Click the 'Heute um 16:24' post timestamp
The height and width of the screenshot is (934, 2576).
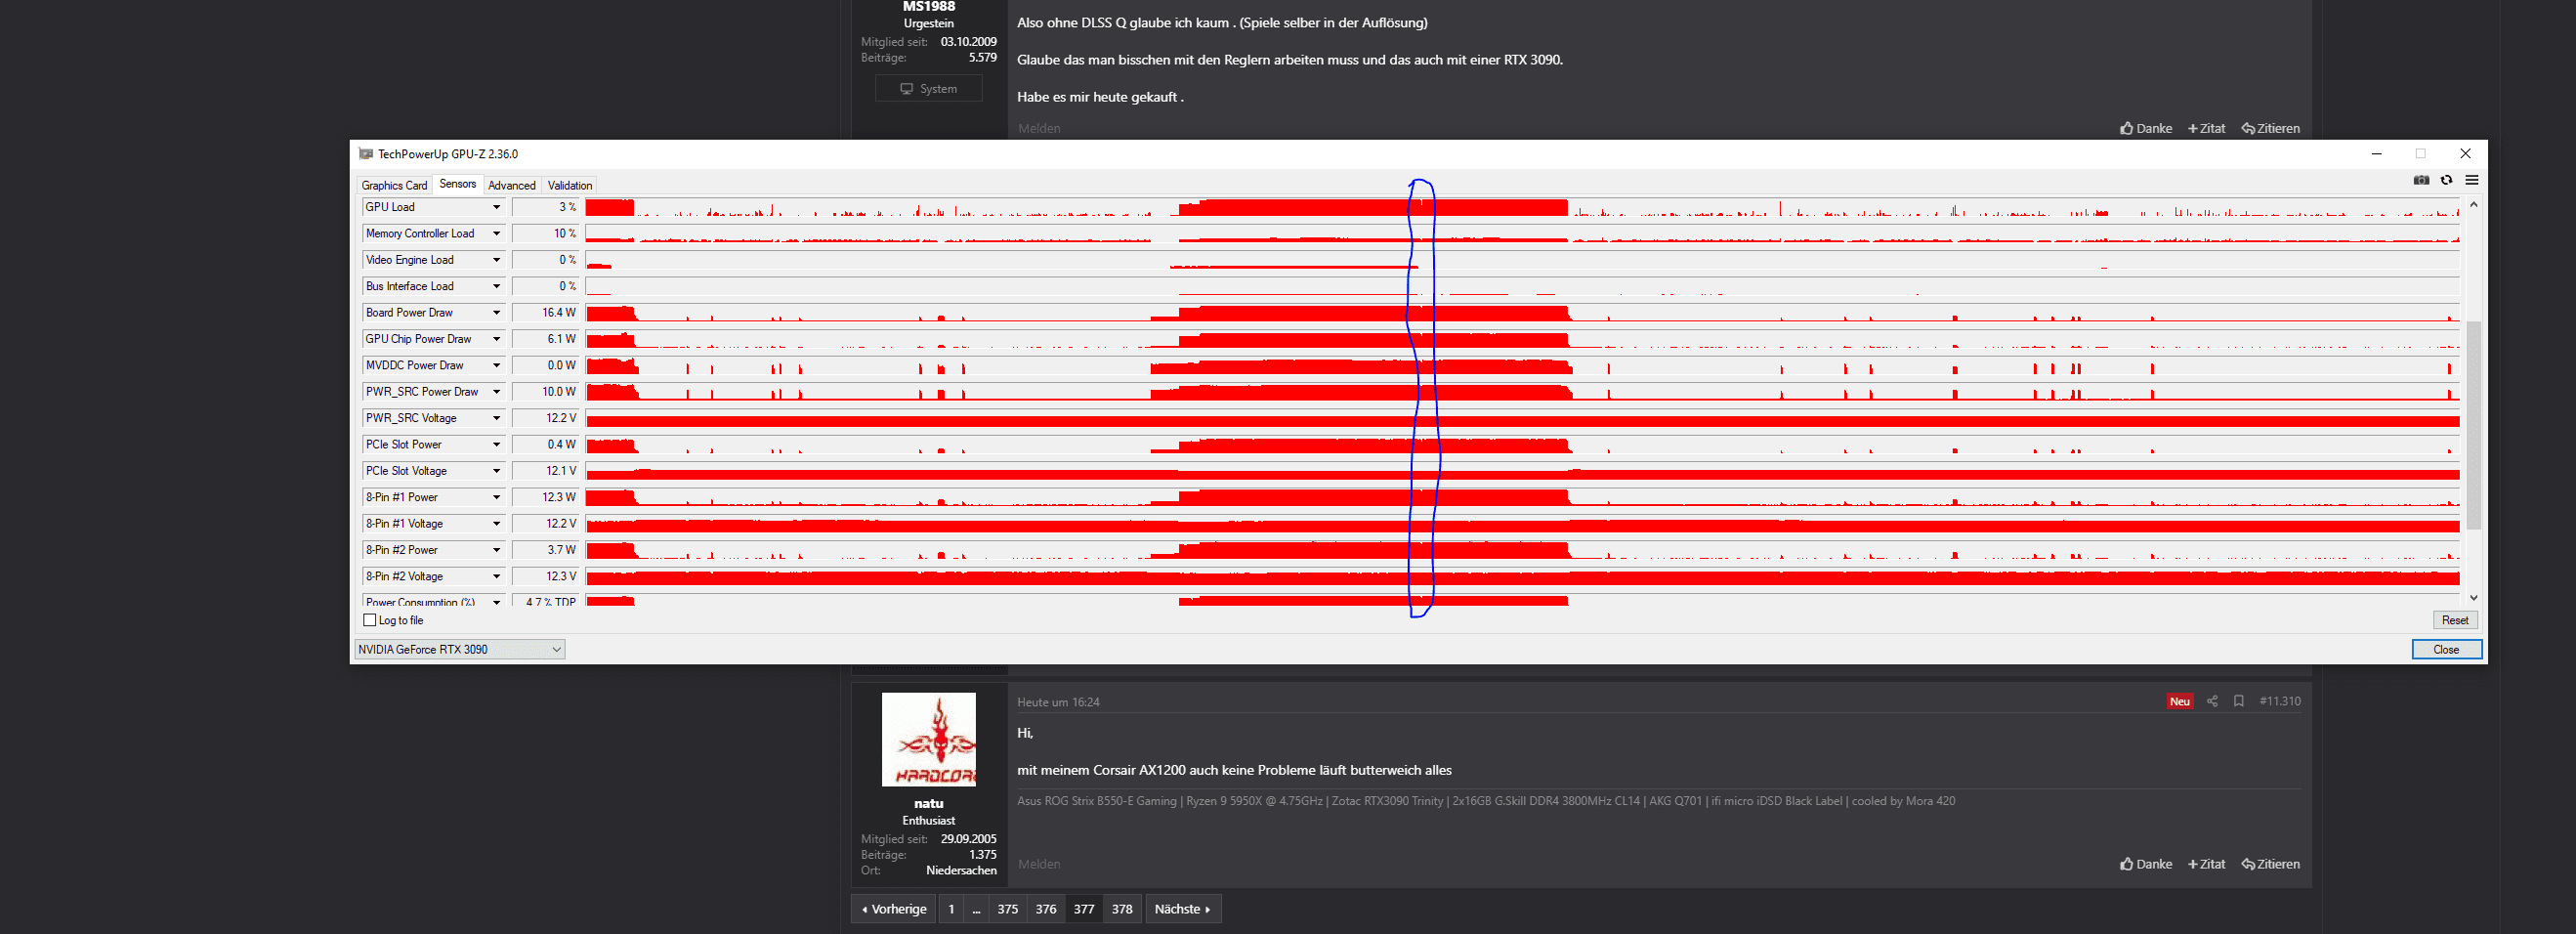(1058, 702)
